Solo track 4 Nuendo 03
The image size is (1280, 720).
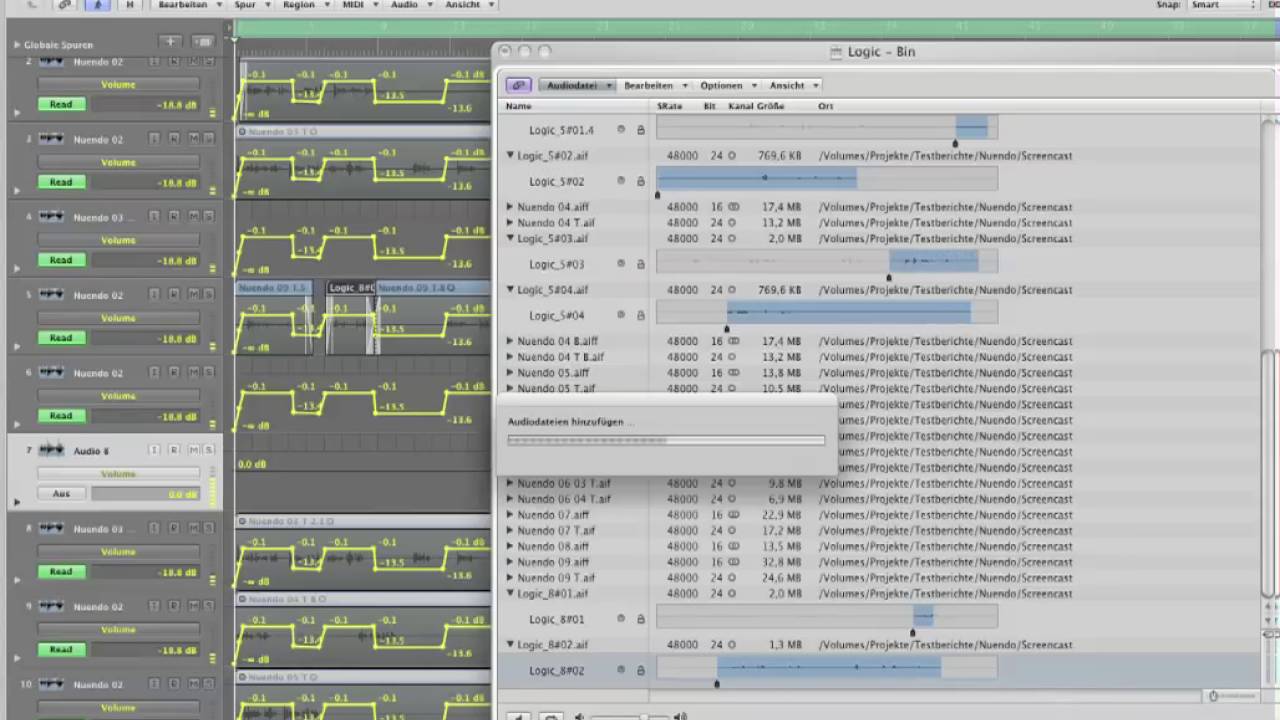[x=207, y=217]
